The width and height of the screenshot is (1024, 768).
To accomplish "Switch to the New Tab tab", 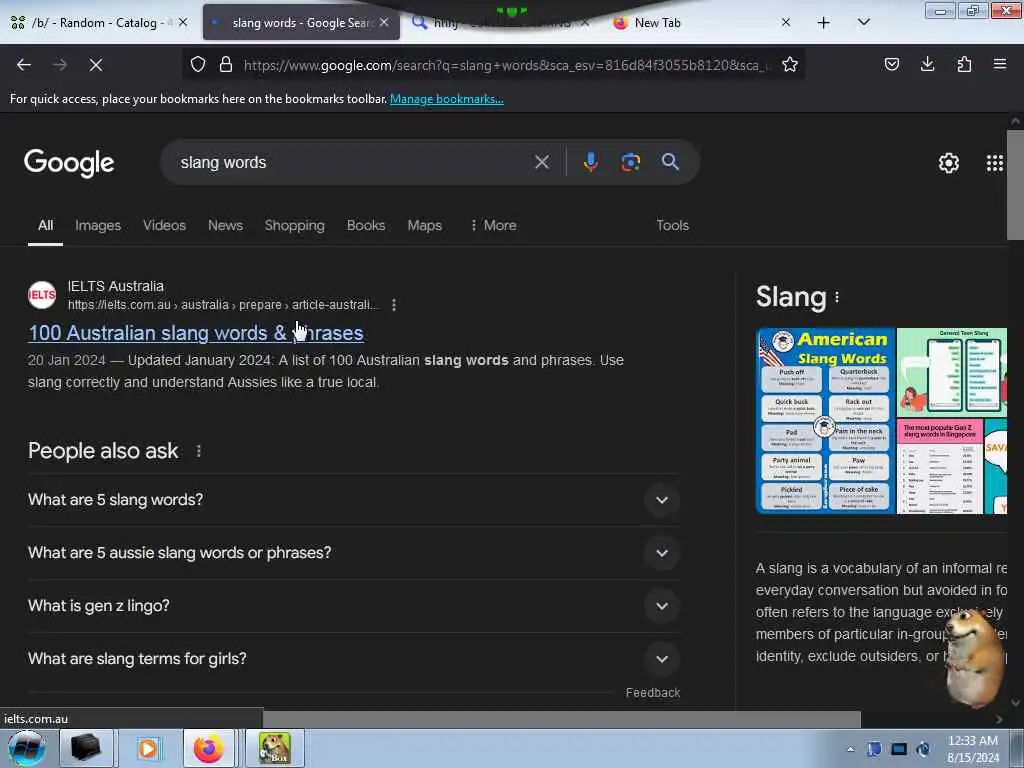I will [699, 23].
